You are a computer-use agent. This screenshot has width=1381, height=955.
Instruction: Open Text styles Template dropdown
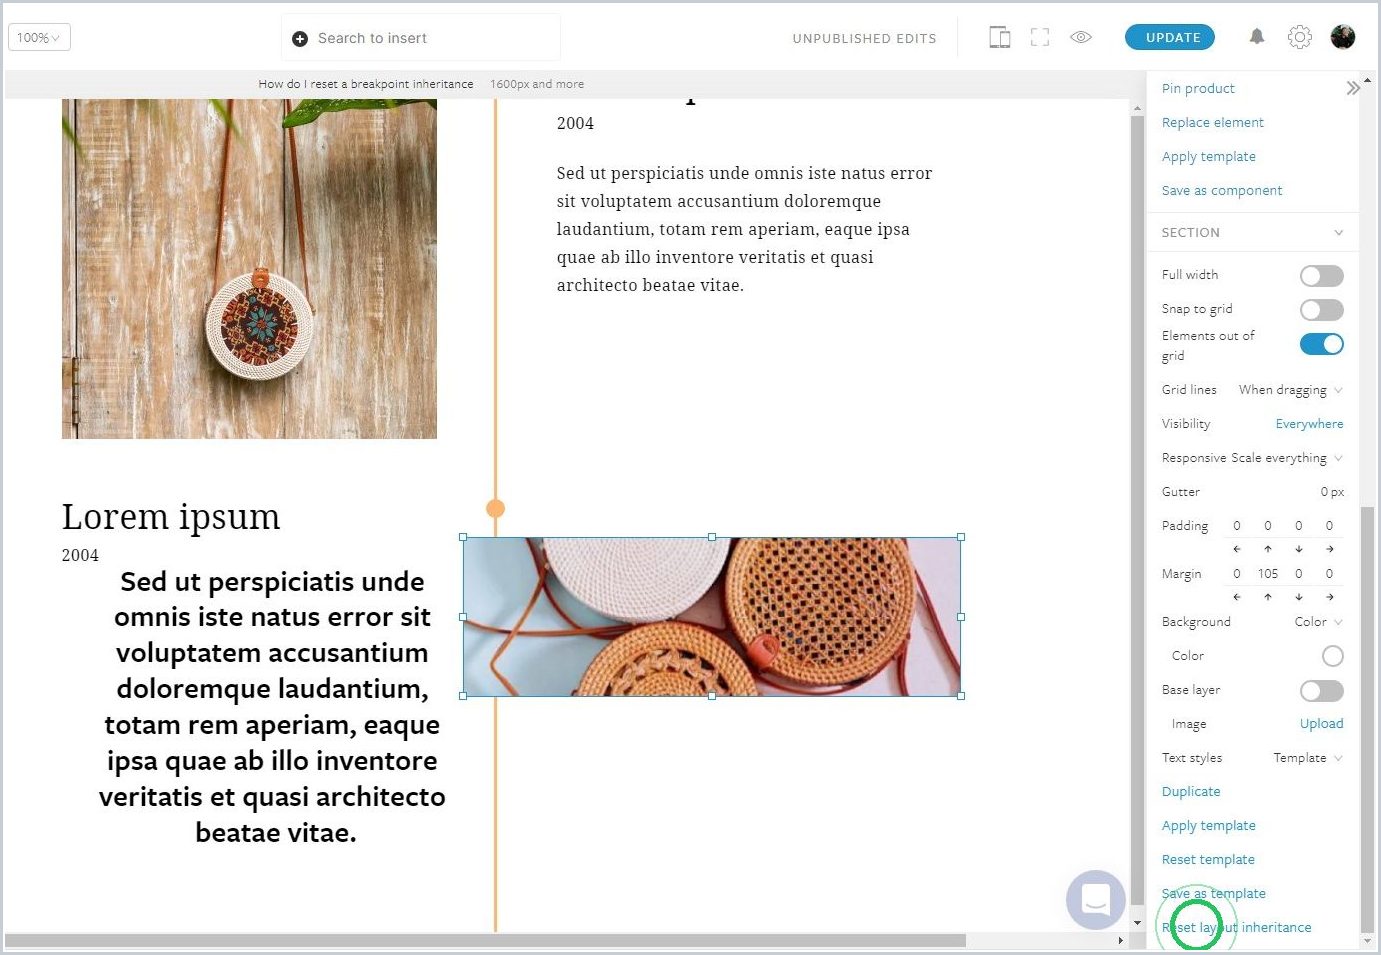1308,758
